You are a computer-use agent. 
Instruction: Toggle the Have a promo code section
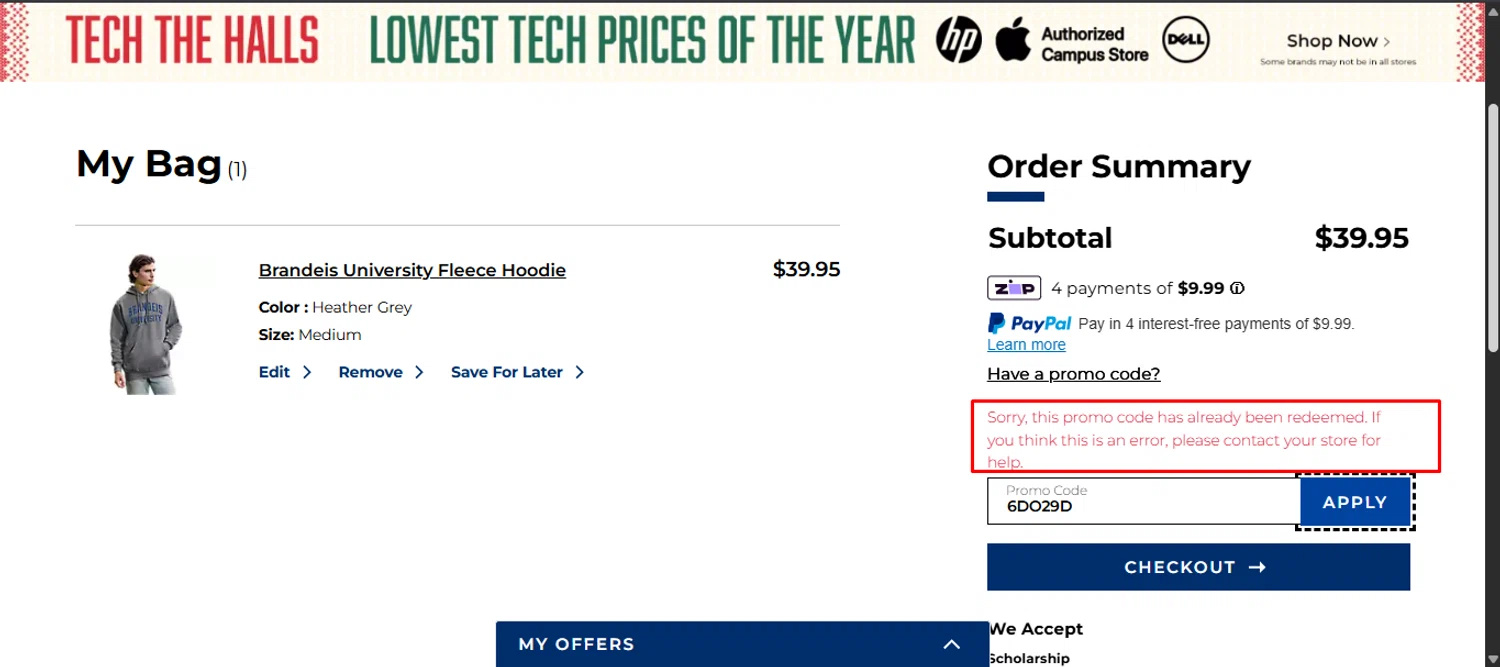[1073, 374]
